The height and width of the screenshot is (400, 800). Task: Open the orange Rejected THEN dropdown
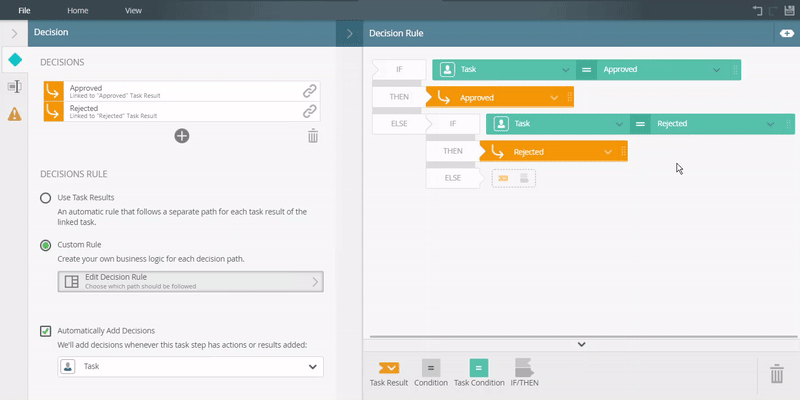click(x=606, y=151)
